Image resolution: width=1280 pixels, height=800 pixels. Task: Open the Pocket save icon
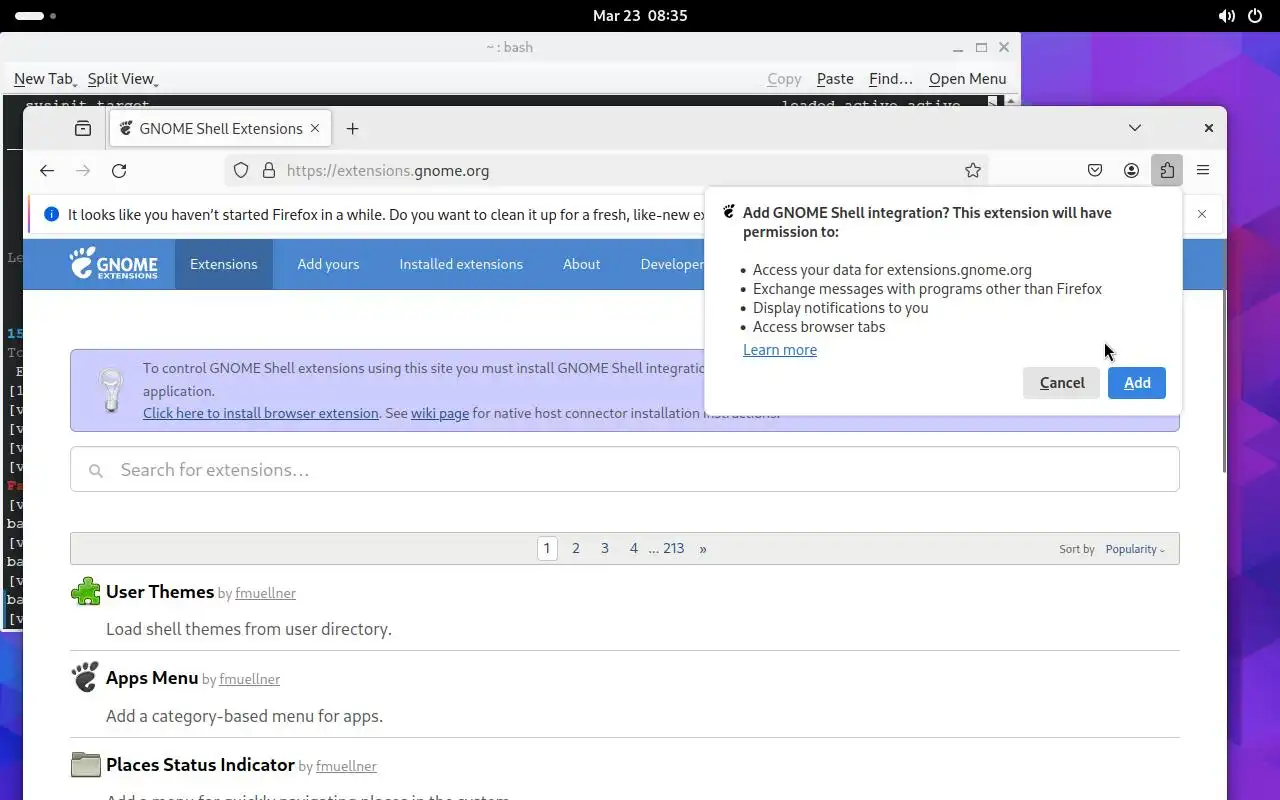[1095, 171]
